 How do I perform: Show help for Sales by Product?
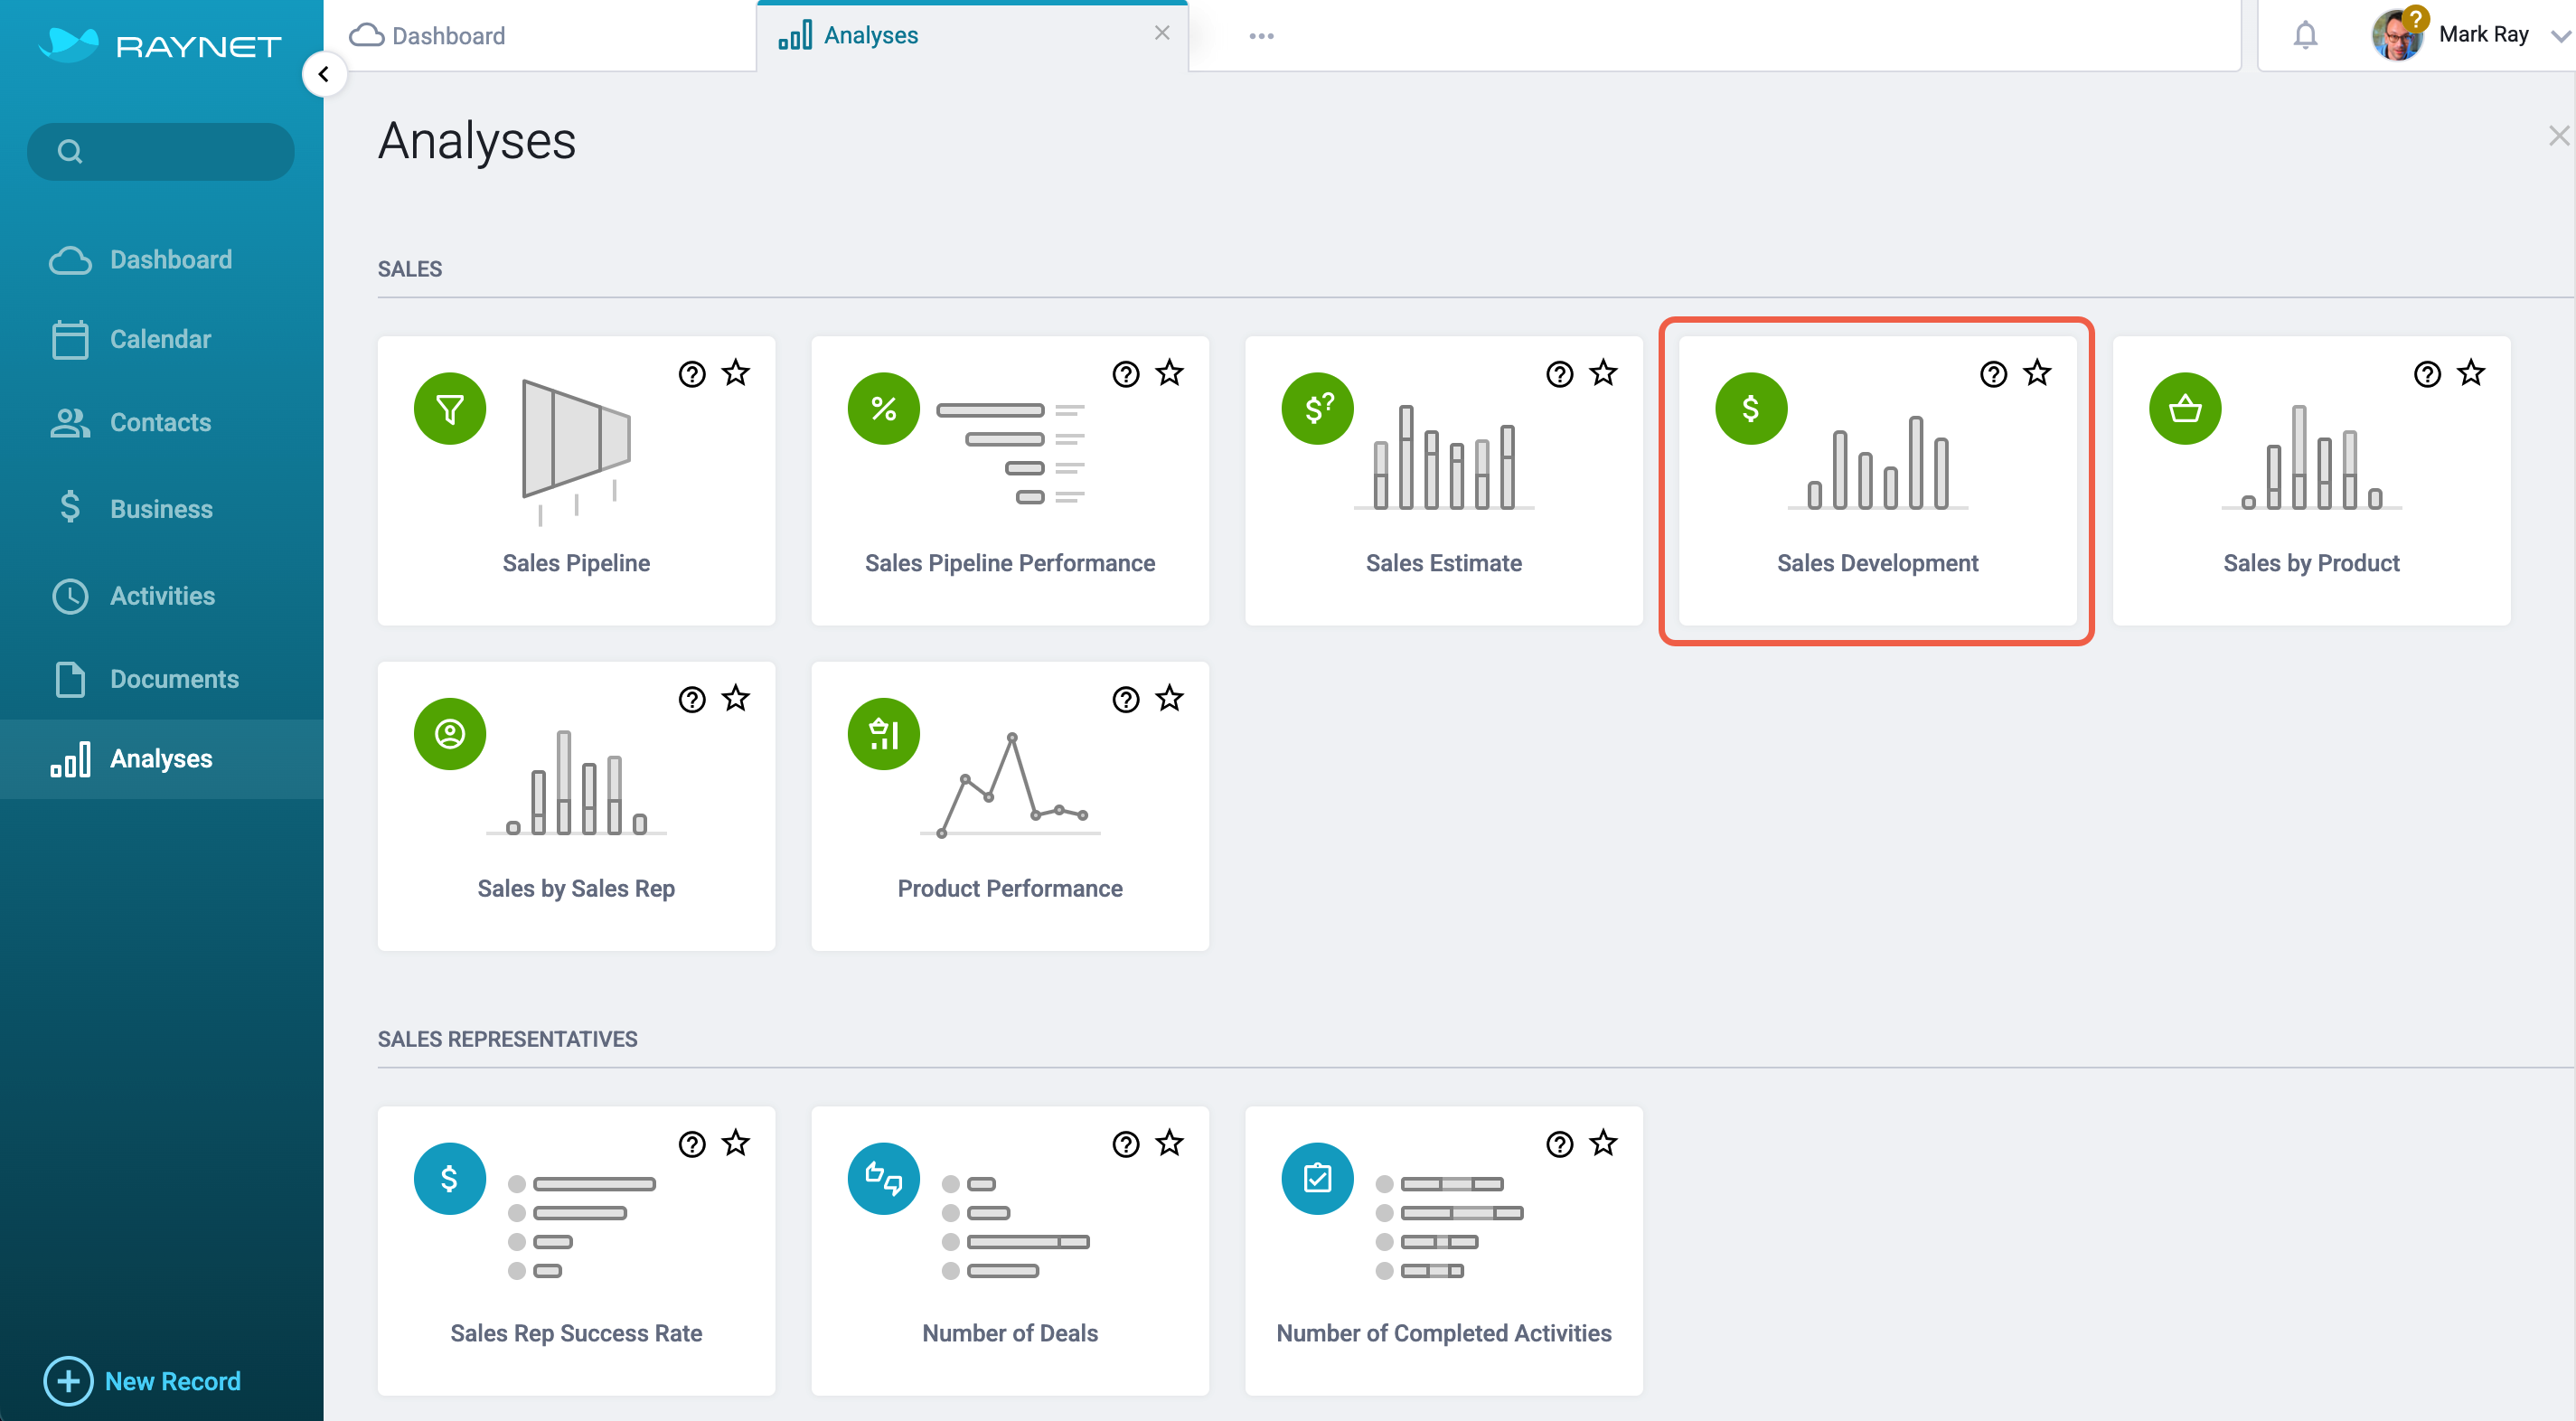tap(2428, 374)
